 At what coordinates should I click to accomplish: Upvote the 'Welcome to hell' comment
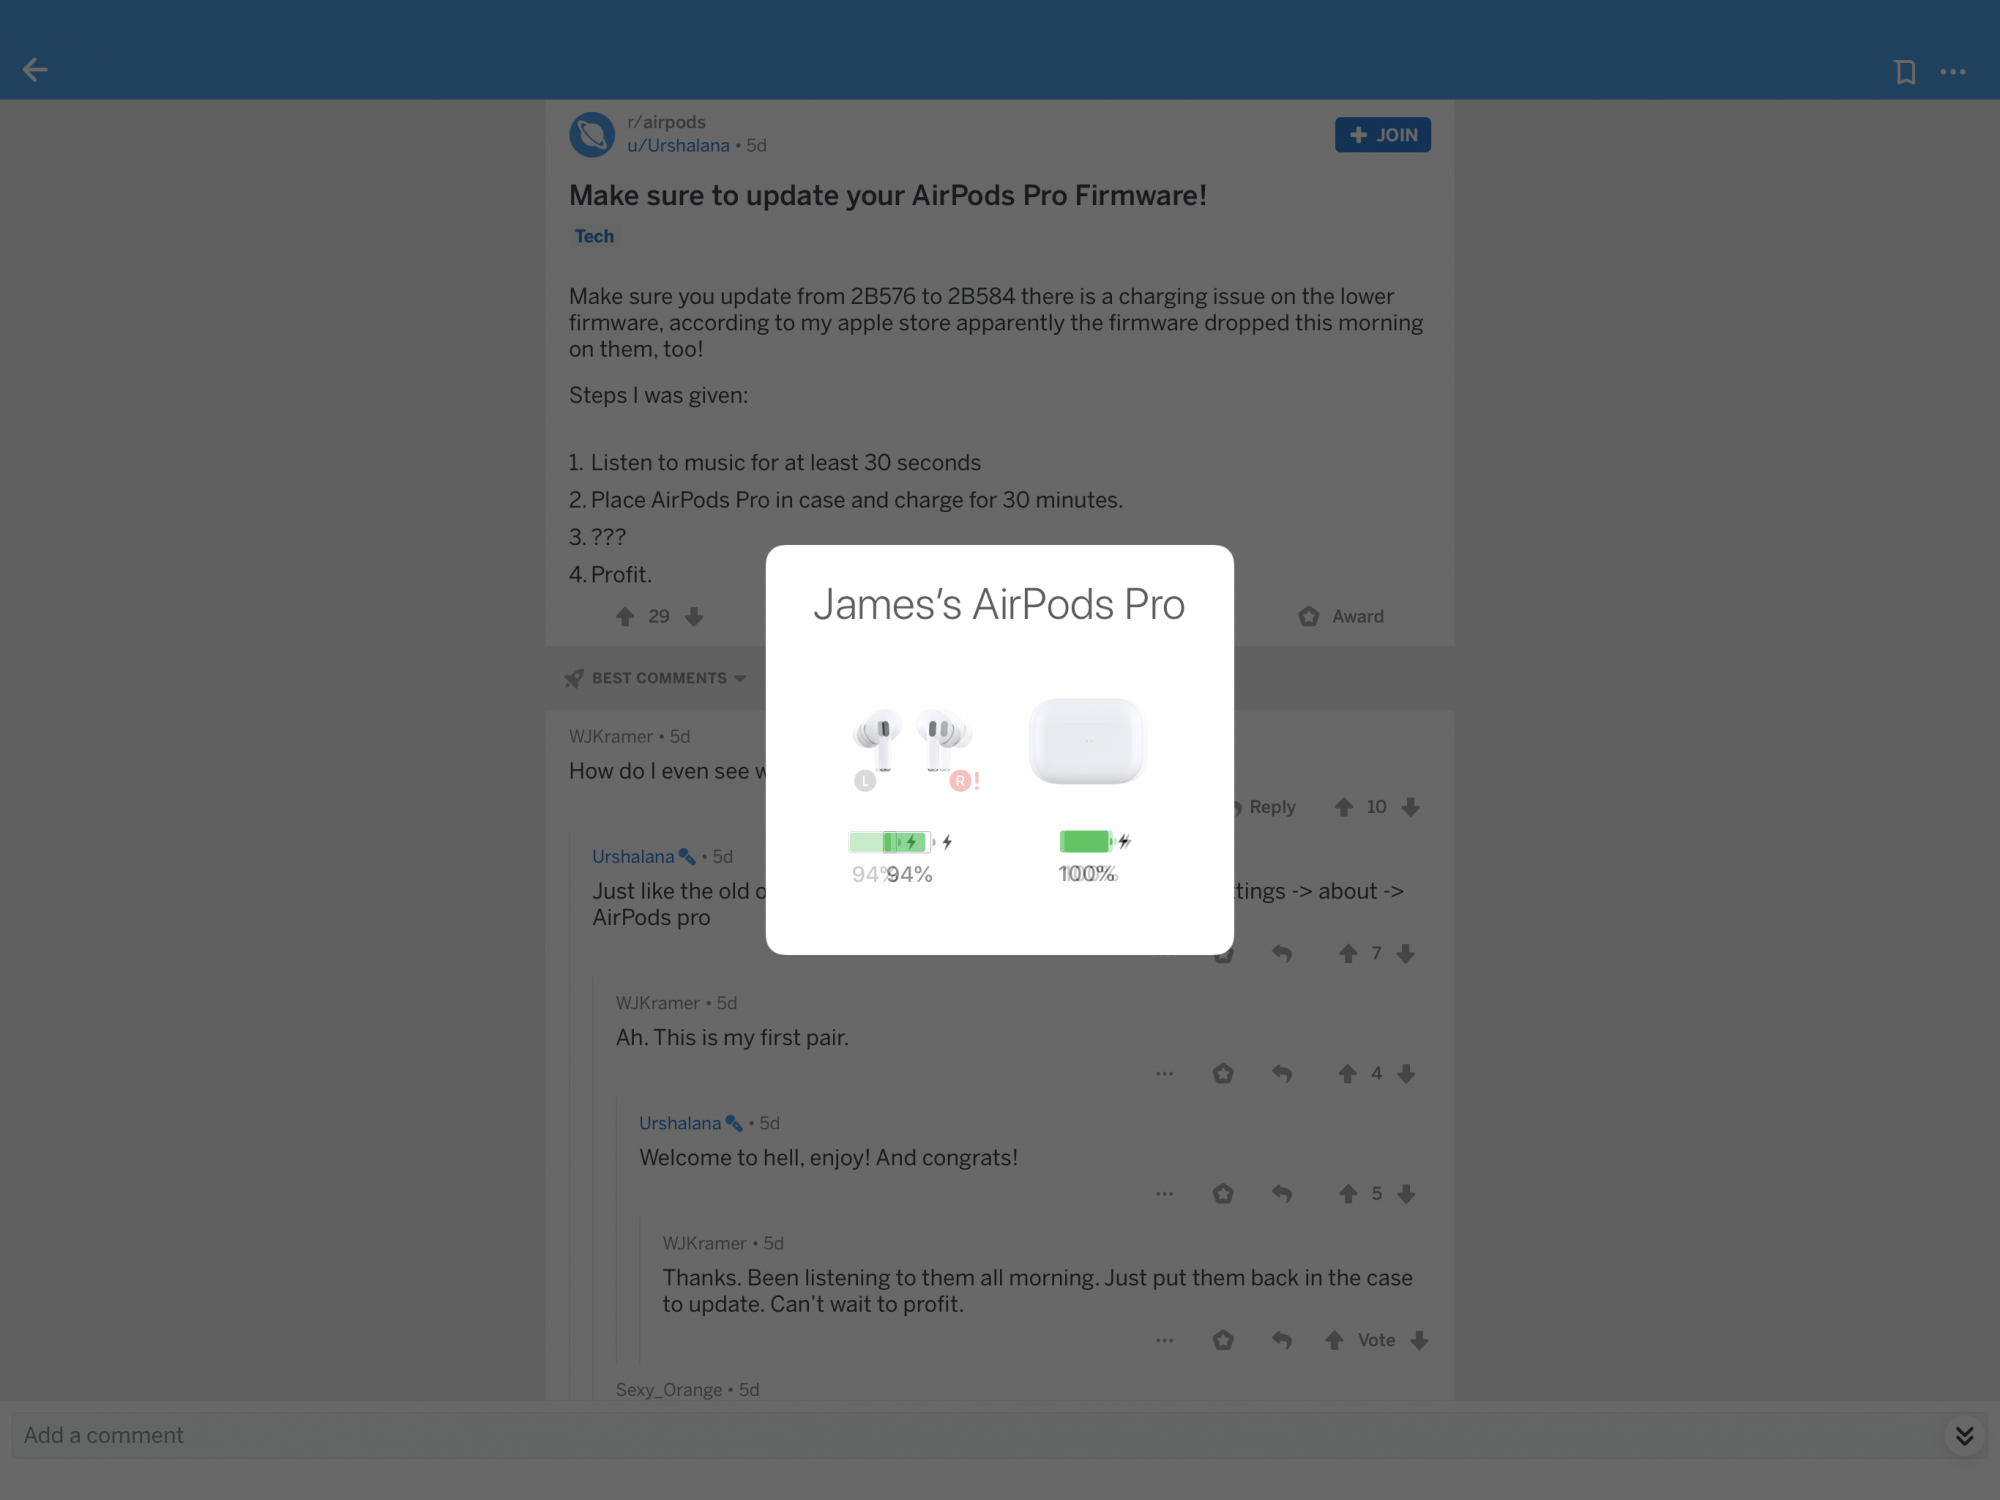pyautogui.click(x=1348, y=1194)
